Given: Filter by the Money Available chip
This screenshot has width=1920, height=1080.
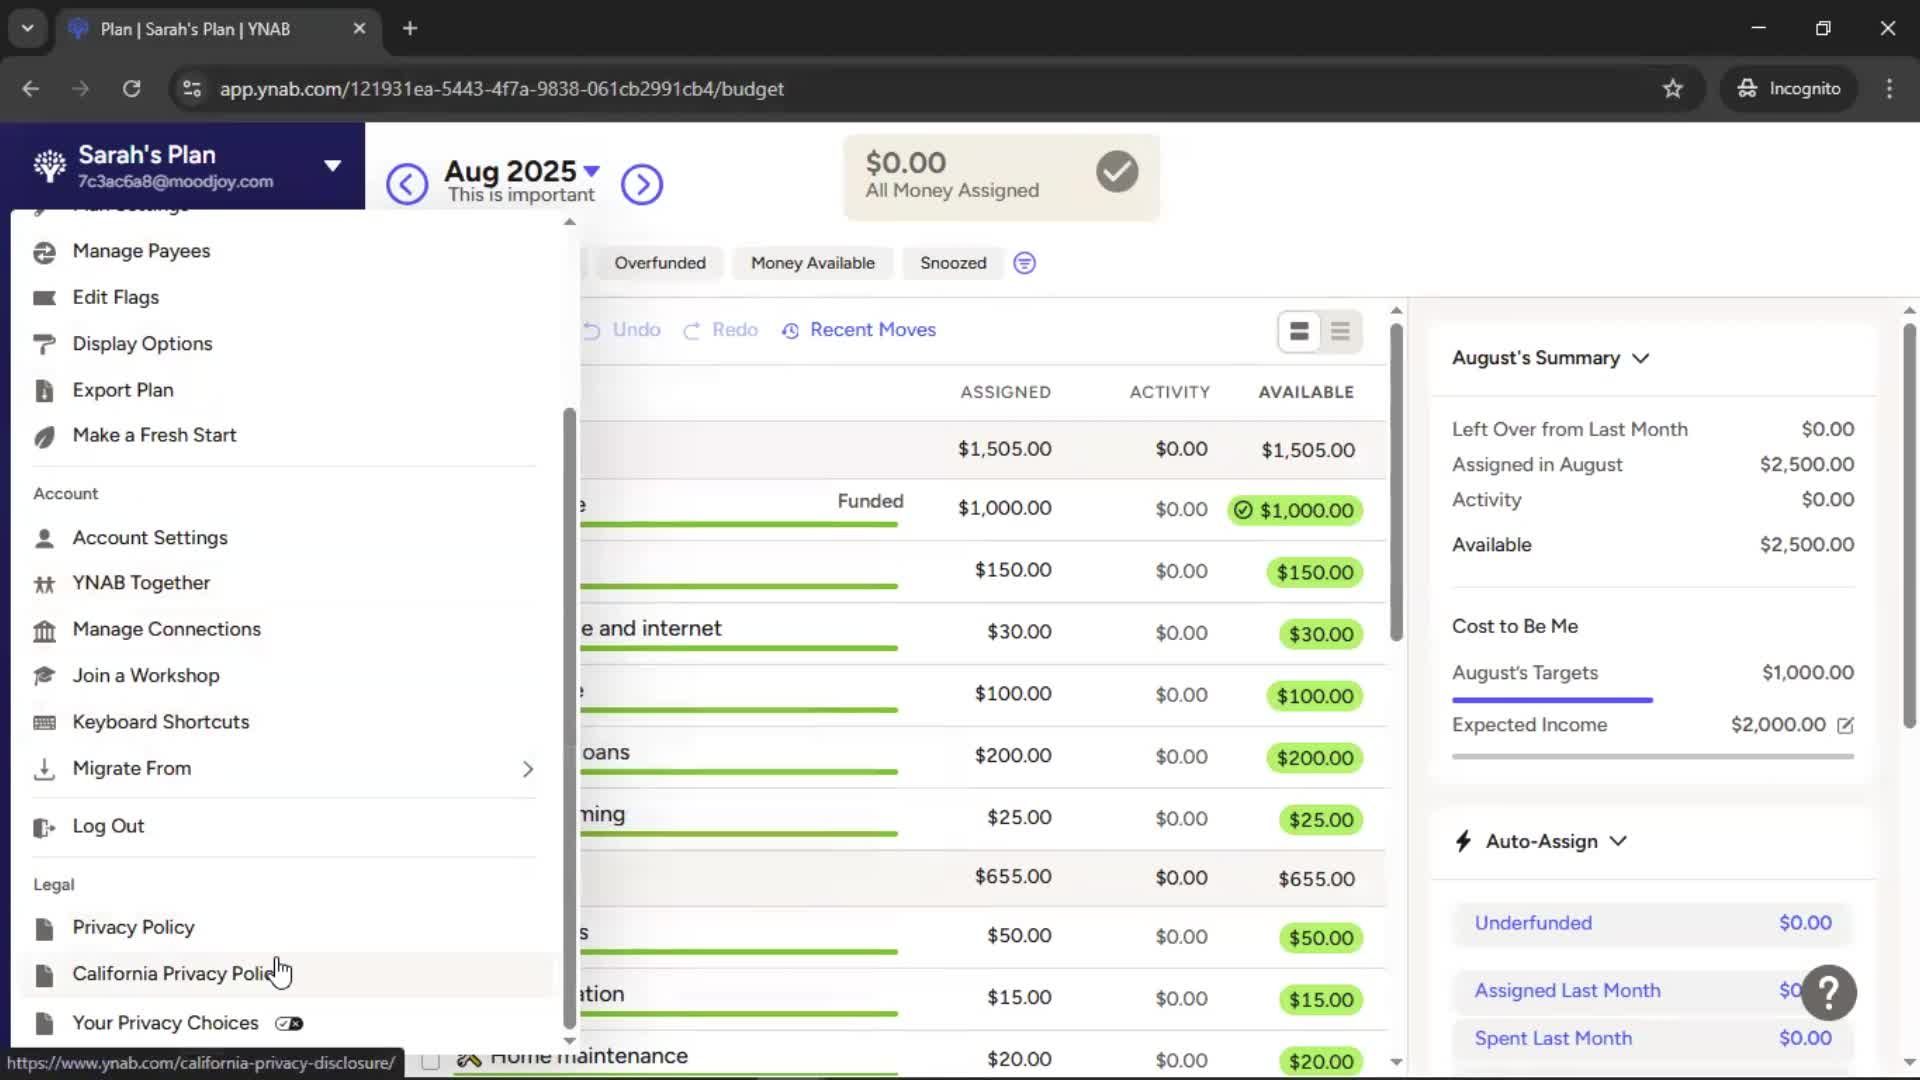Looking at the screenshot, I should tap(812, 263).
